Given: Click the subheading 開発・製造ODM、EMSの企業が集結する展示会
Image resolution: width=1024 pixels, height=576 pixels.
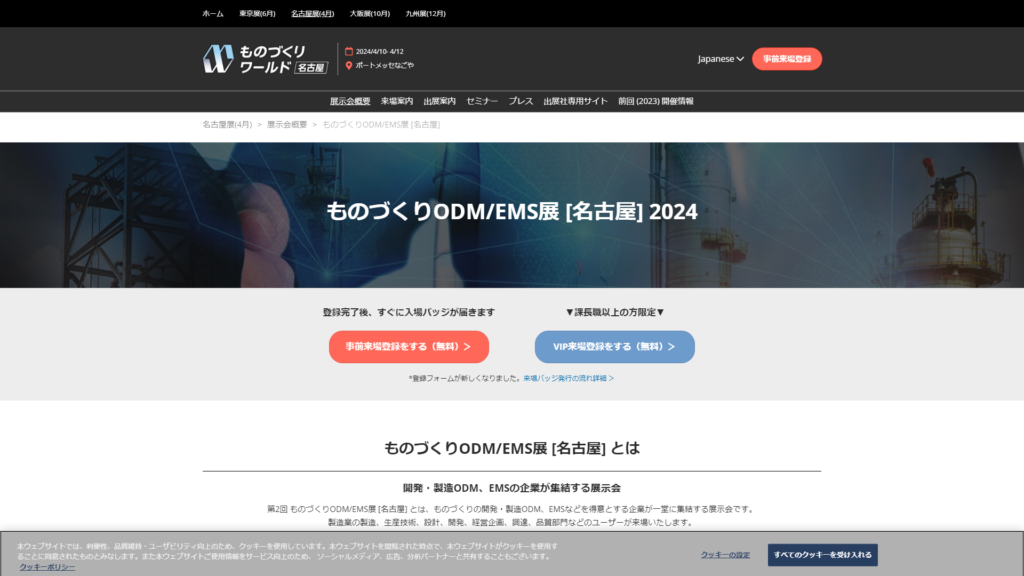Looking at the screenshot, I should click(512, 488).
